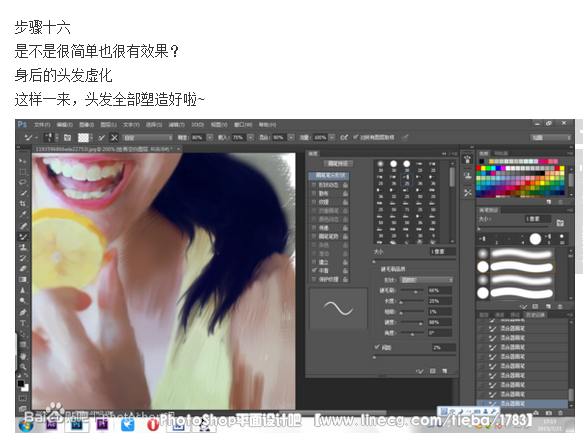Select the Eraser tool
583x437 pixels.
[23, 269]
